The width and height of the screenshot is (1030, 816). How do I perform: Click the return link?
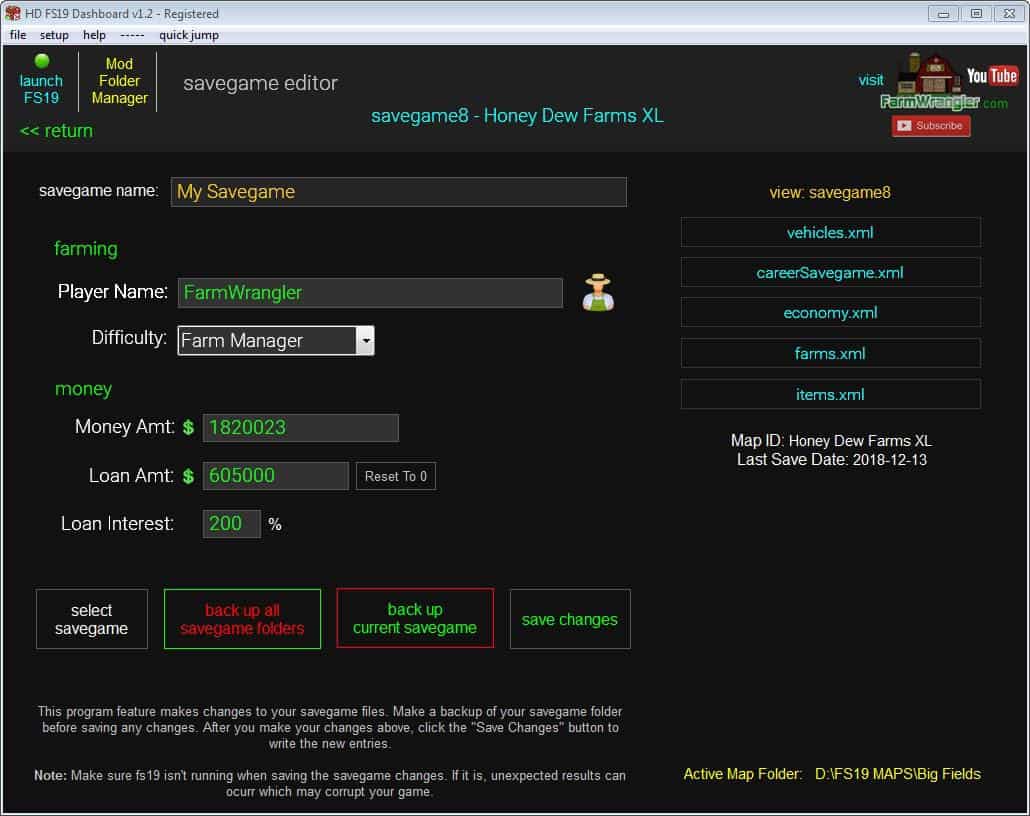point(56,131)
